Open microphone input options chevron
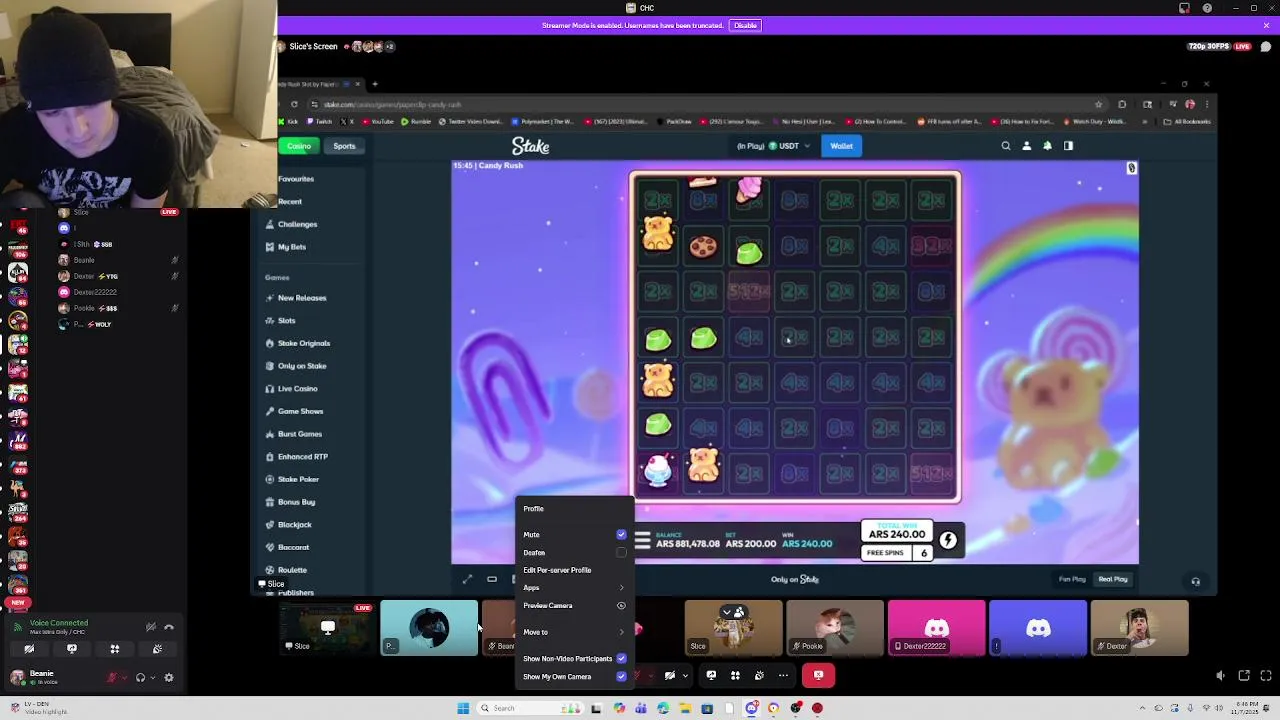 point(124,677)
